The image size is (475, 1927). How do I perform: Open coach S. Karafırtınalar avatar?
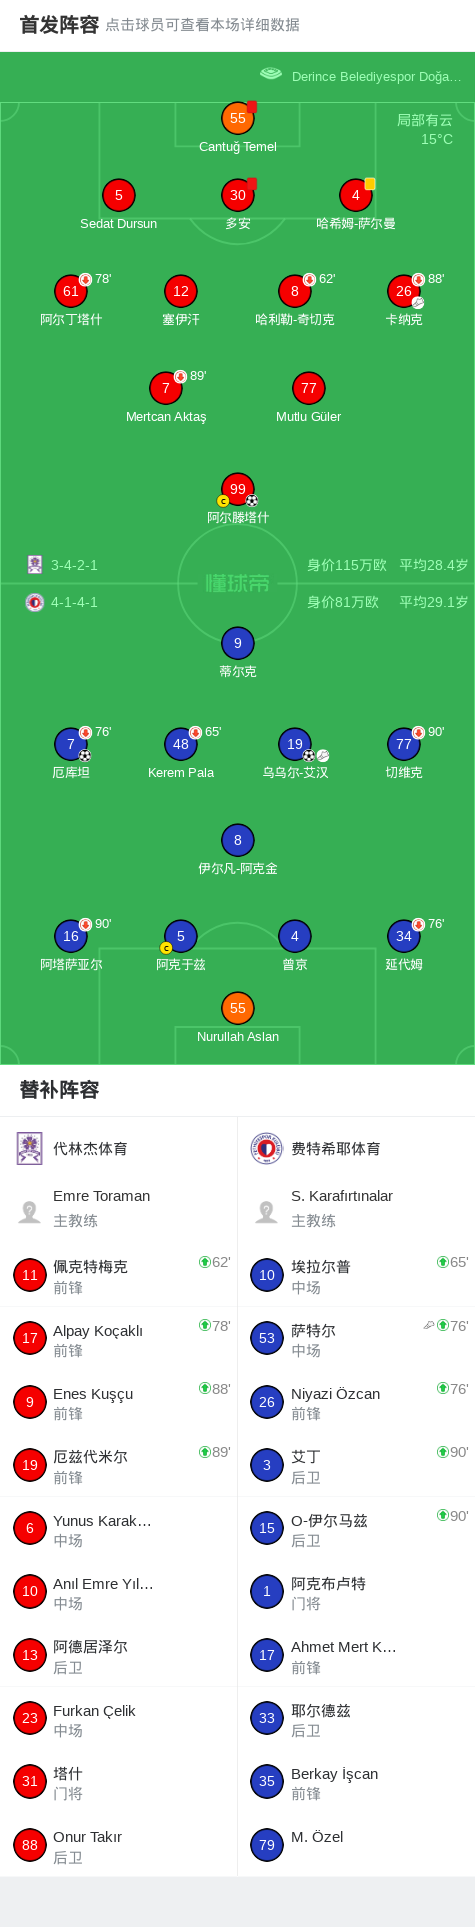267,1212
